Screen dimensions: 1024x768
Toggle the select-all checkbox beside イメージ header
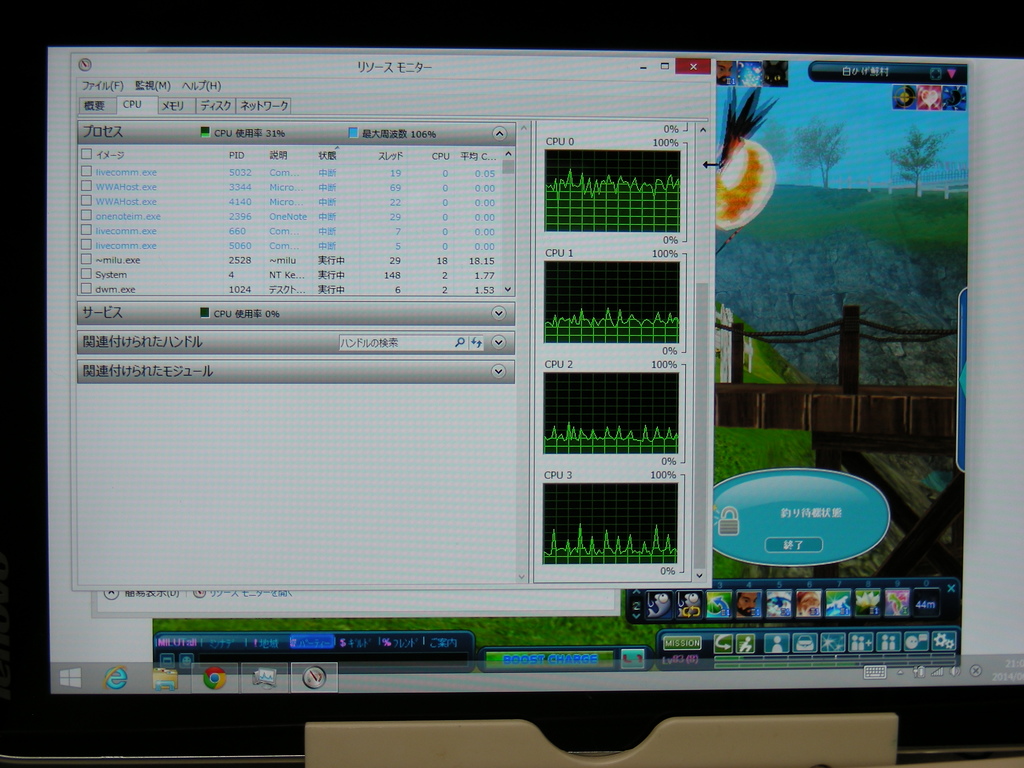[86, 155]
